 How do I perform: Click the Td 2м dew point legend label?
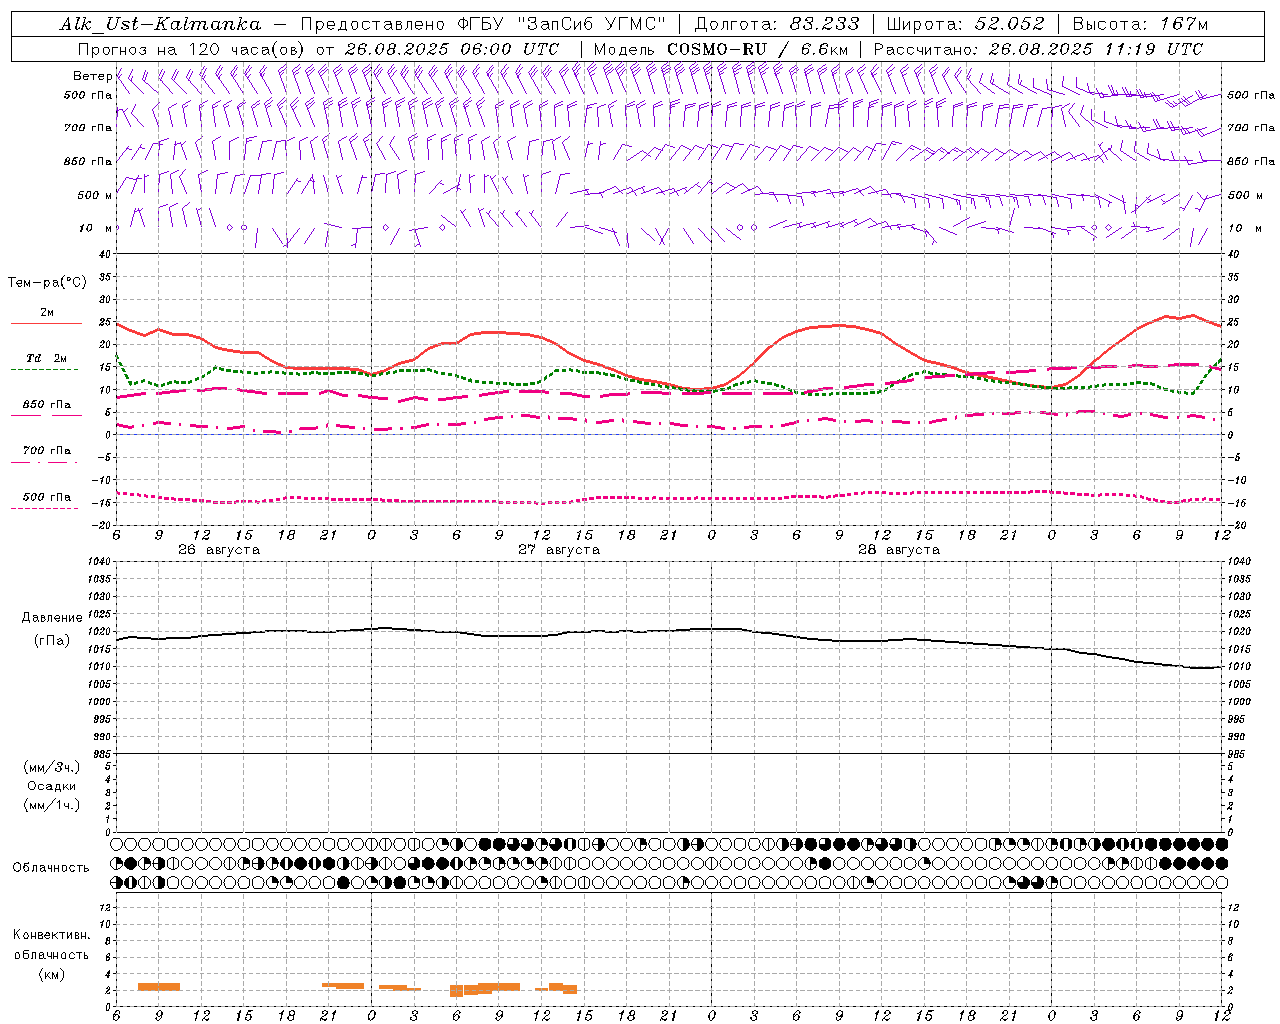click(x=46, y=358)
